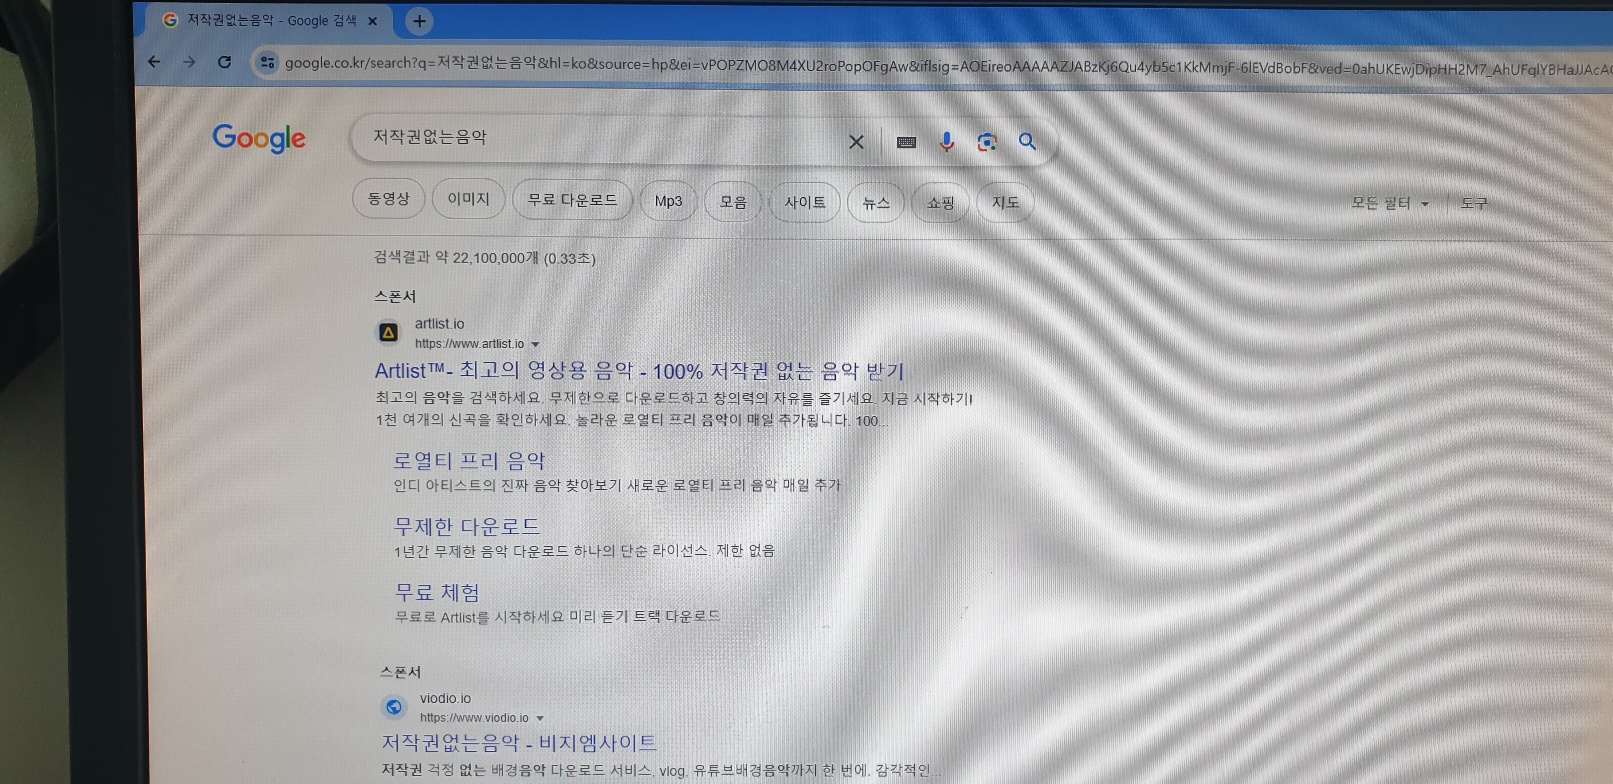Click into the Google search field

click(x=600, y=138)
